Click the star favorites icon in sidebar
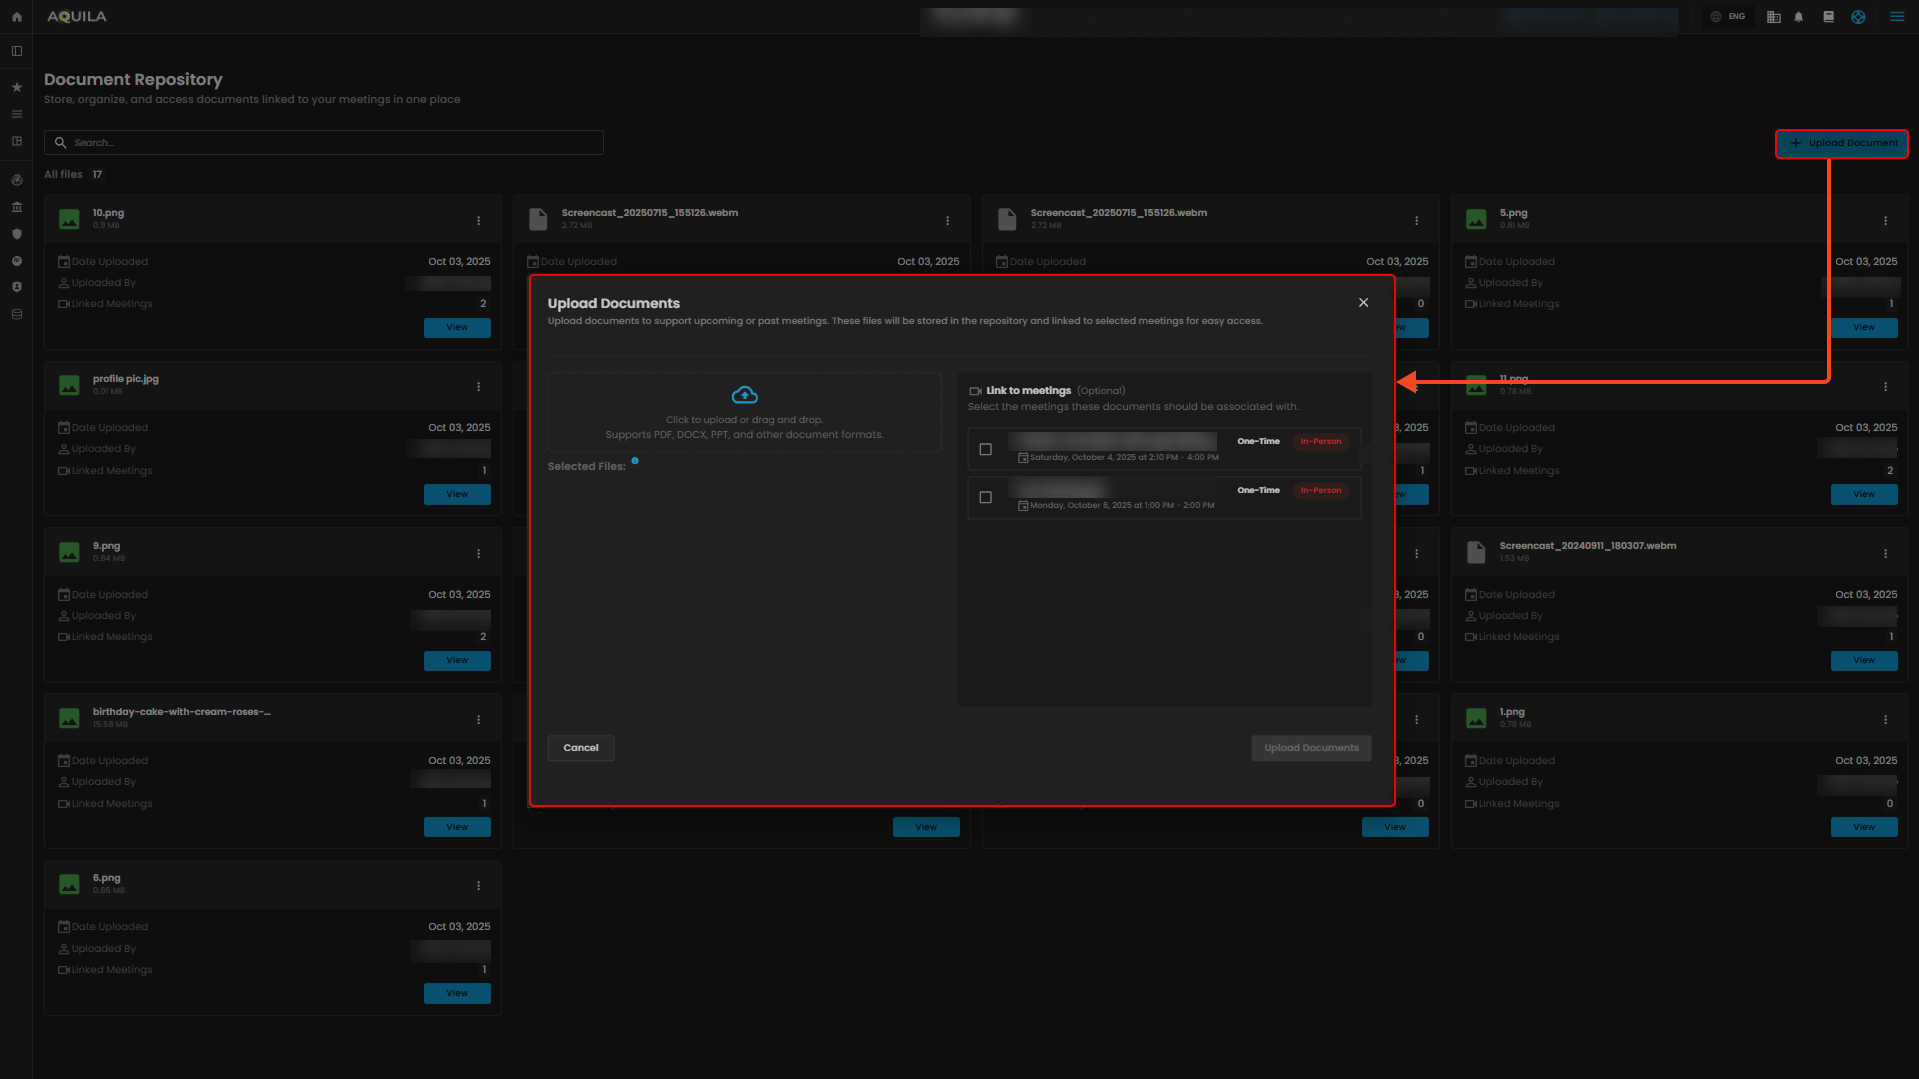Image resolution: width=1919 pixels, height=1079 pixels. click(16, 88)
